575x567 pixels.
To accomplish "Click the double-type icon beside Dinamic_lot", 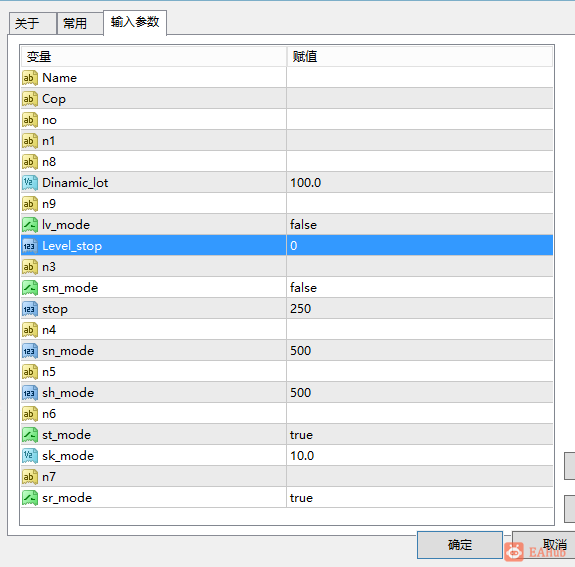I will (30, 183).
